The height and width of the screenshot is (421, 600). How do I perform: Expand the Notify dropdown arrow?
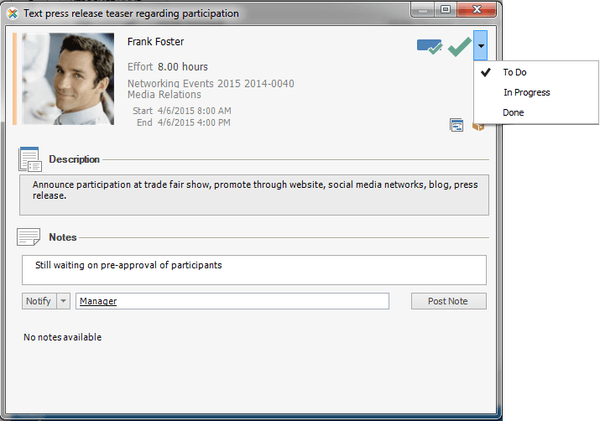click(64, 301)
